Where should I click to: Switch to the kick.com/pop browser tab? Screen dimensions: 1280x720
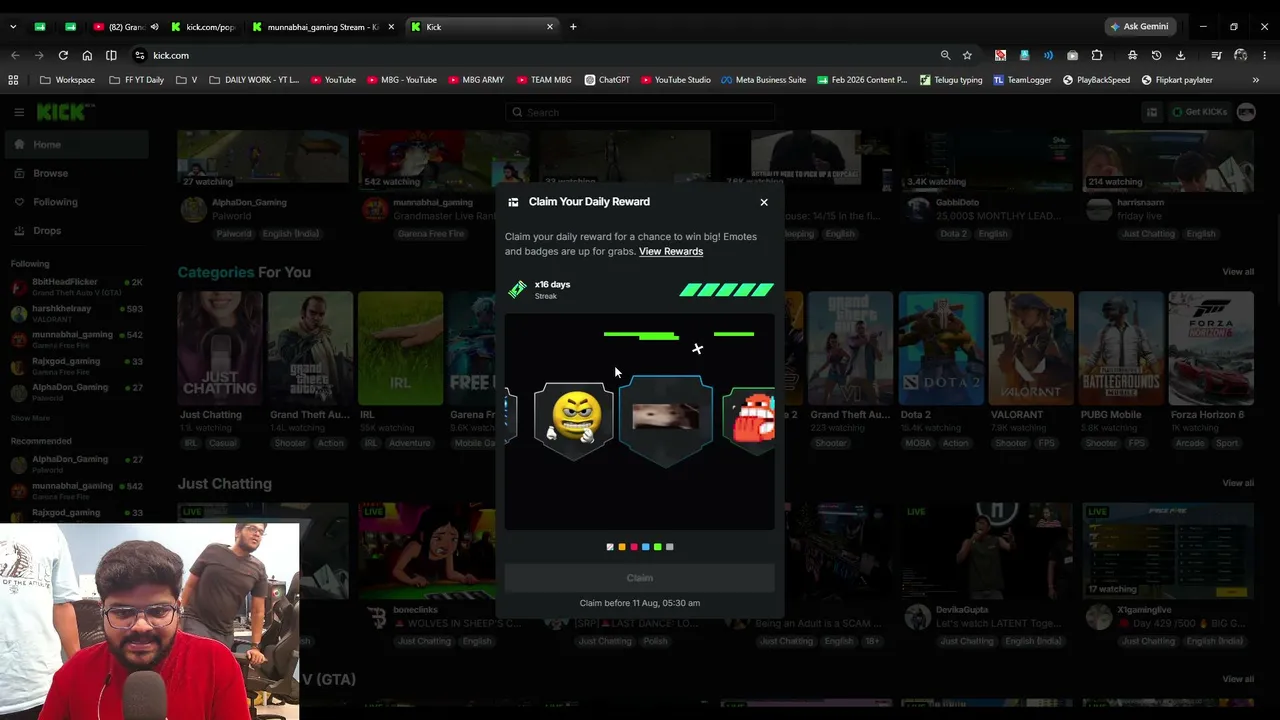click(x=203, y=27)
